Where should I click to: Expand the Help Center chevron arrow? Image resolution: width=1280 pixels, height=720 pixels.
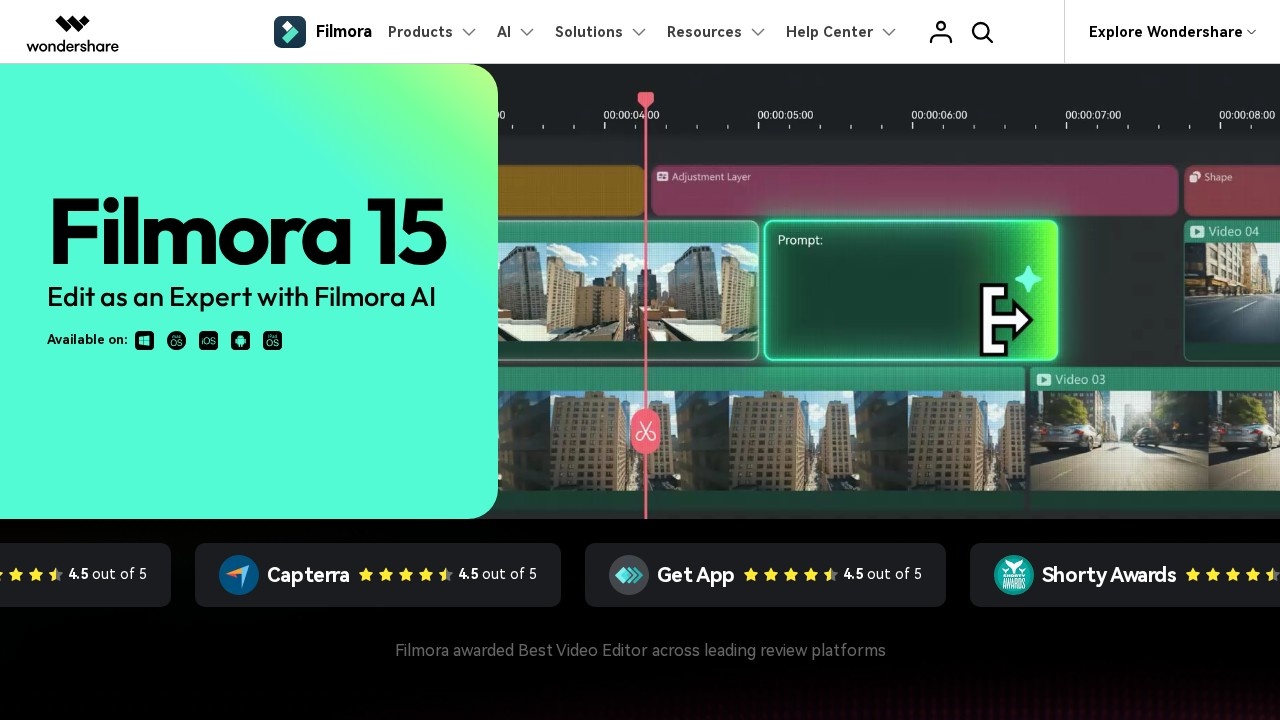(x=889, y=32)
